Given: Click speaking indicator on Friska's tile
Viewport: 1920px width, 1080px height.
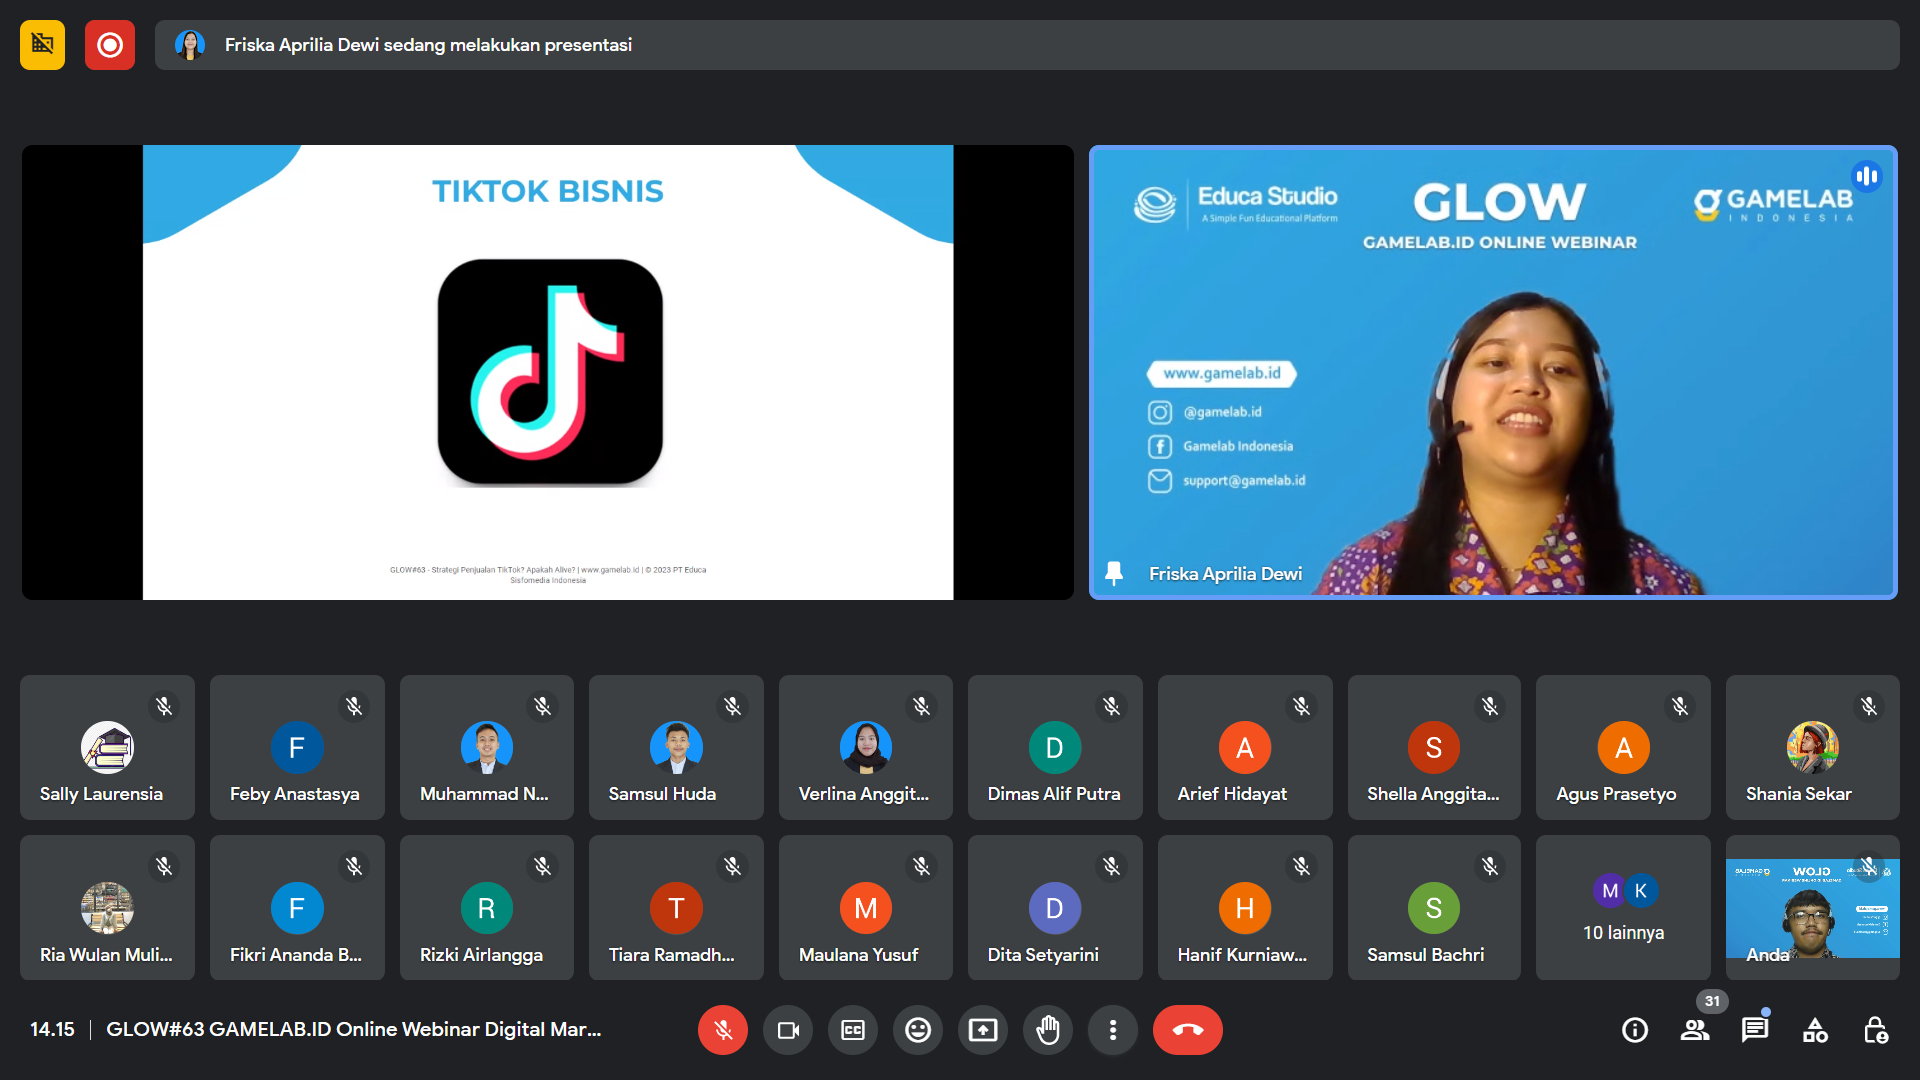Looking at the screenshot, I should click(1866, 177).
